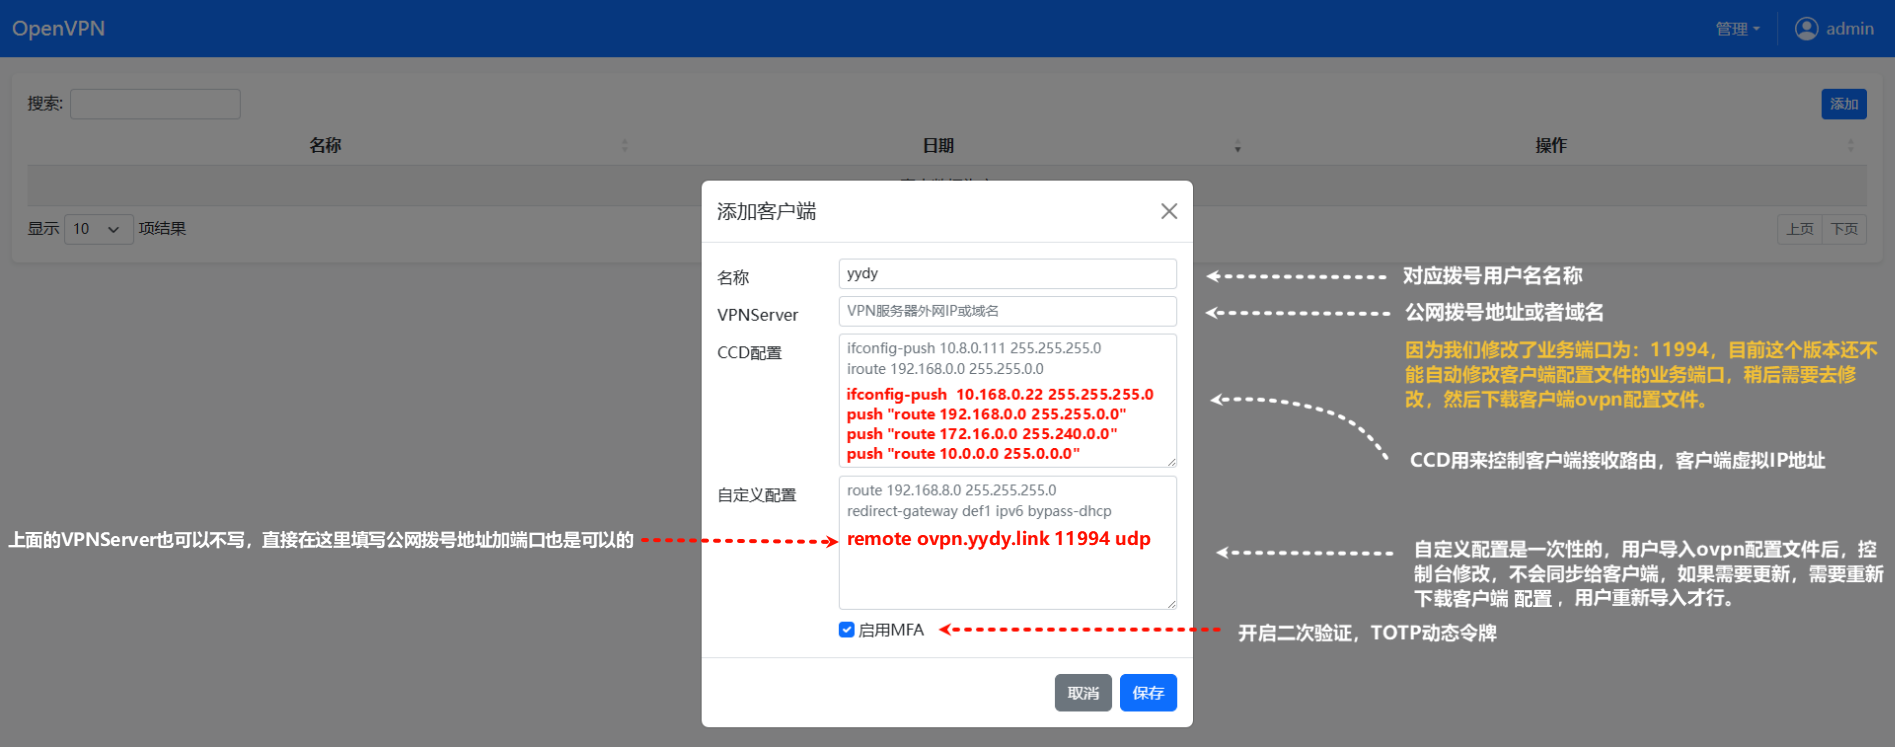
Task: Click the 名称 input field containing yydy
Action: pos(1007,274)
